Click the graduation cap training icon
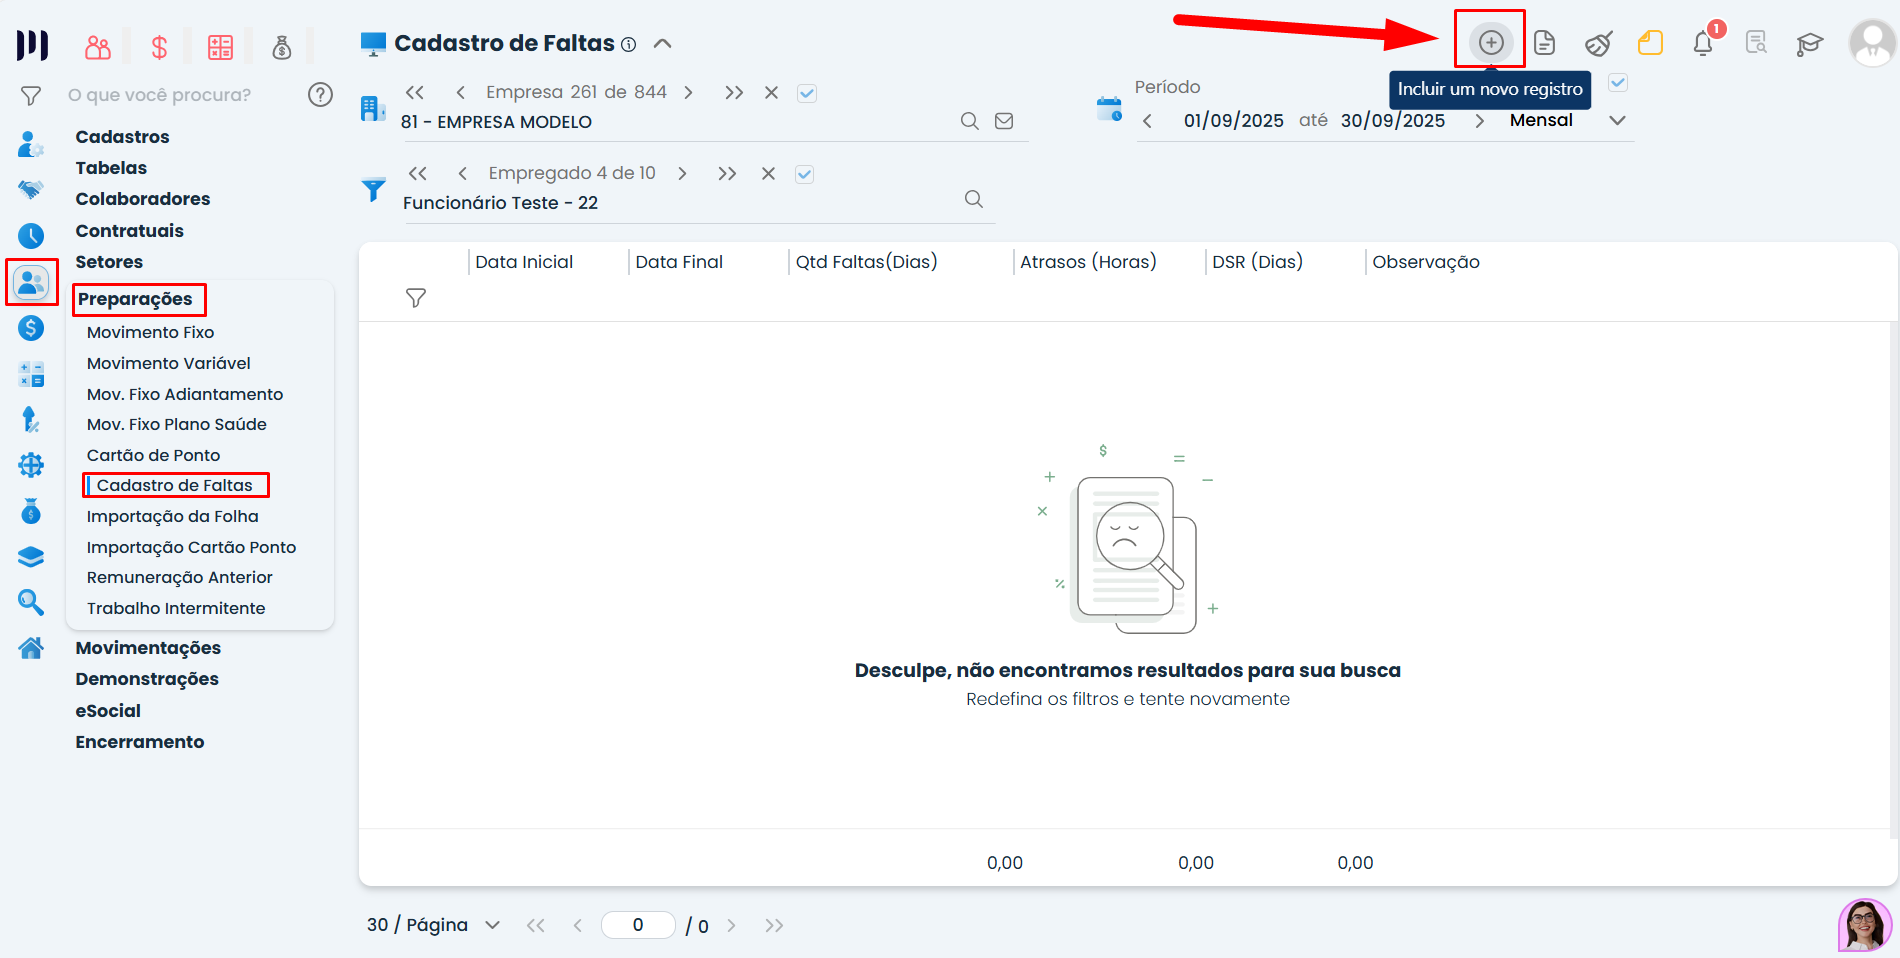The width and height of the screenshot is (1900, 958). [x=1809, y=43]
